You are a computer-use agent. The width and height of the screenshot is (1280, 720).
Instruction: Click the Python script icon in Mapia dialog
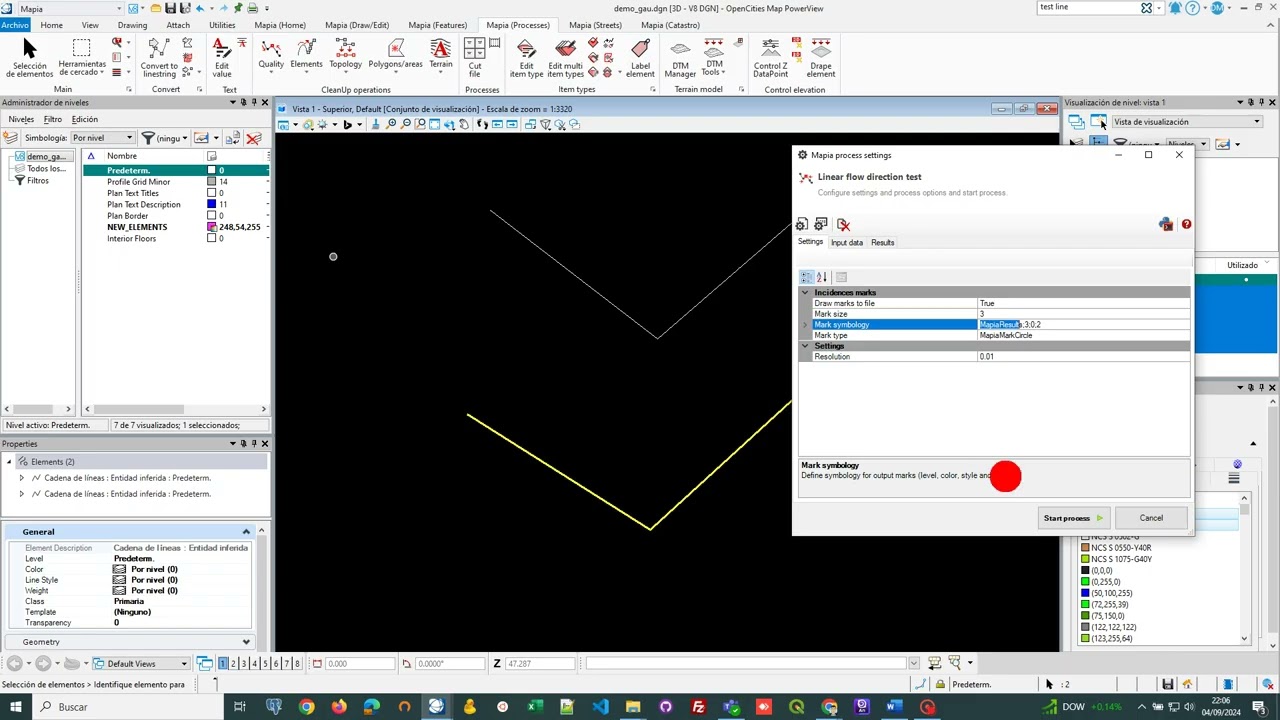click(x=1166, y=224)
